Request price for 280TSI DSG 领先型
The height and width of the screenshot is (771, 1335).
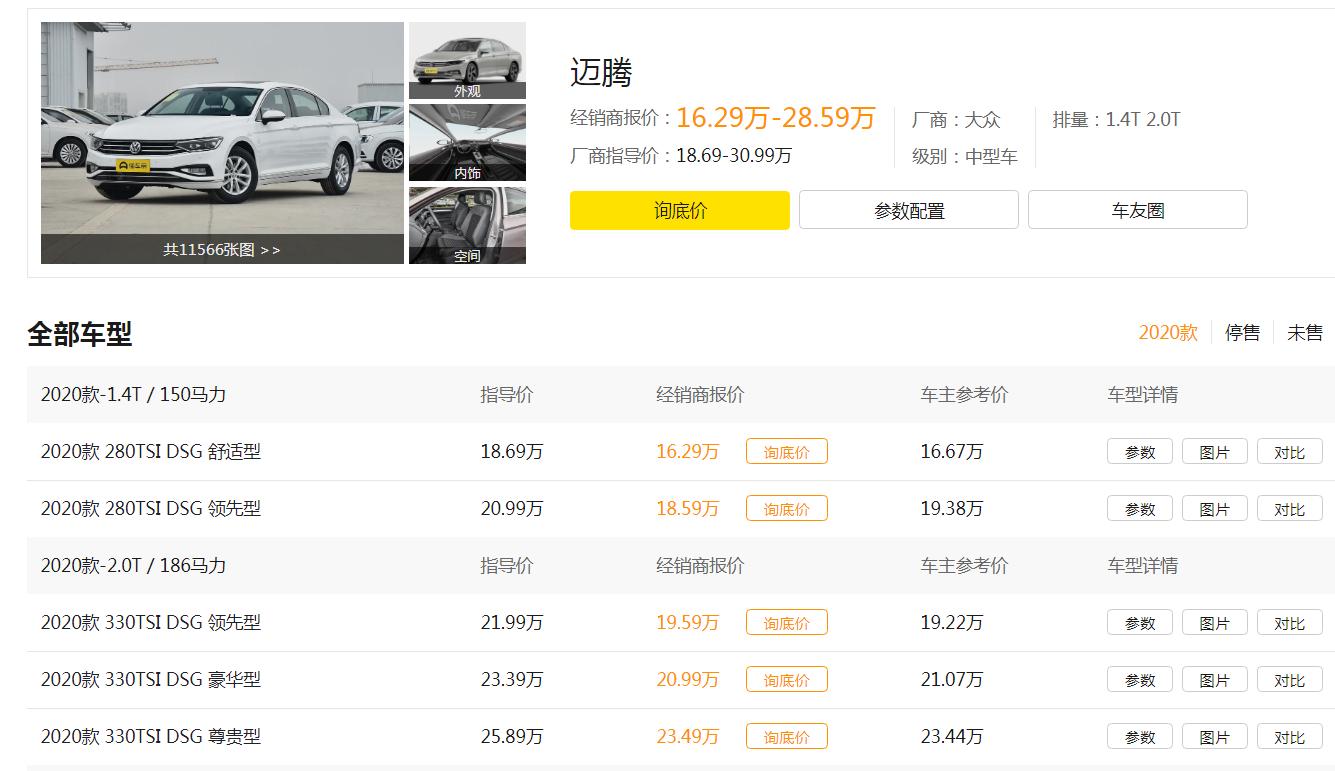pyautogui.click(x=786, y=509)
